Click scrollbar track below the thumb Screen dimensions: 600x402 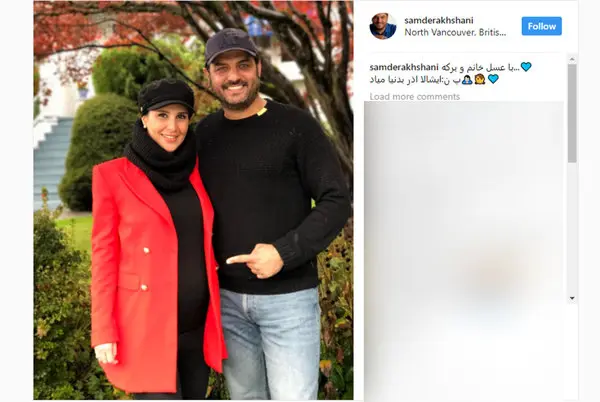tap(572, 228)
